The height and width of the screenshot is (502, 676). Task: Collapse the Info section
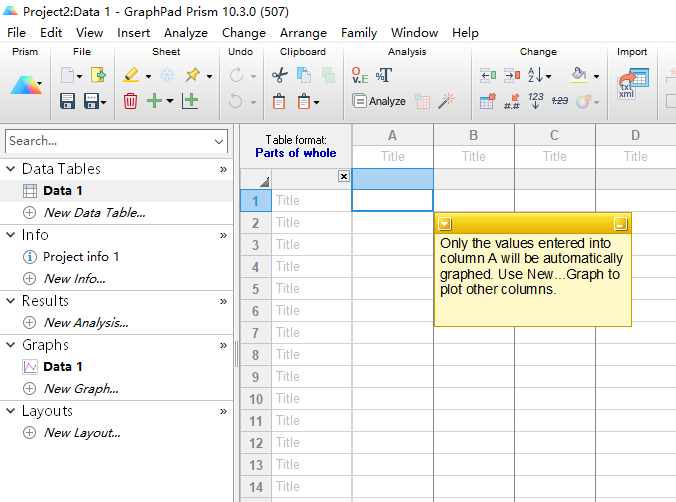point(11,235)
